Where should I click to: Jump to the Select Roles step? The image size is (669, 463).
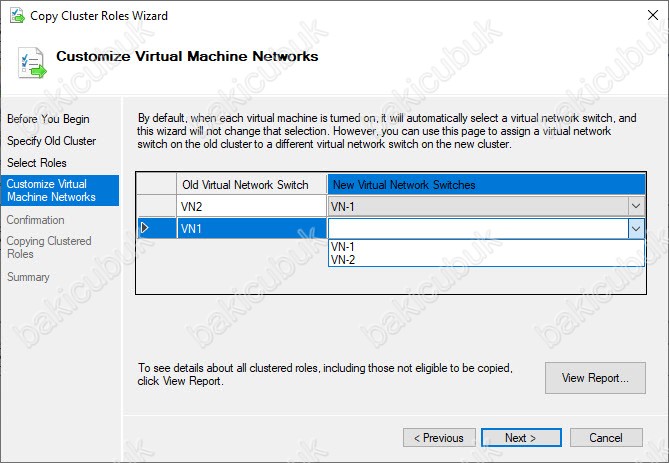[37, 162]
